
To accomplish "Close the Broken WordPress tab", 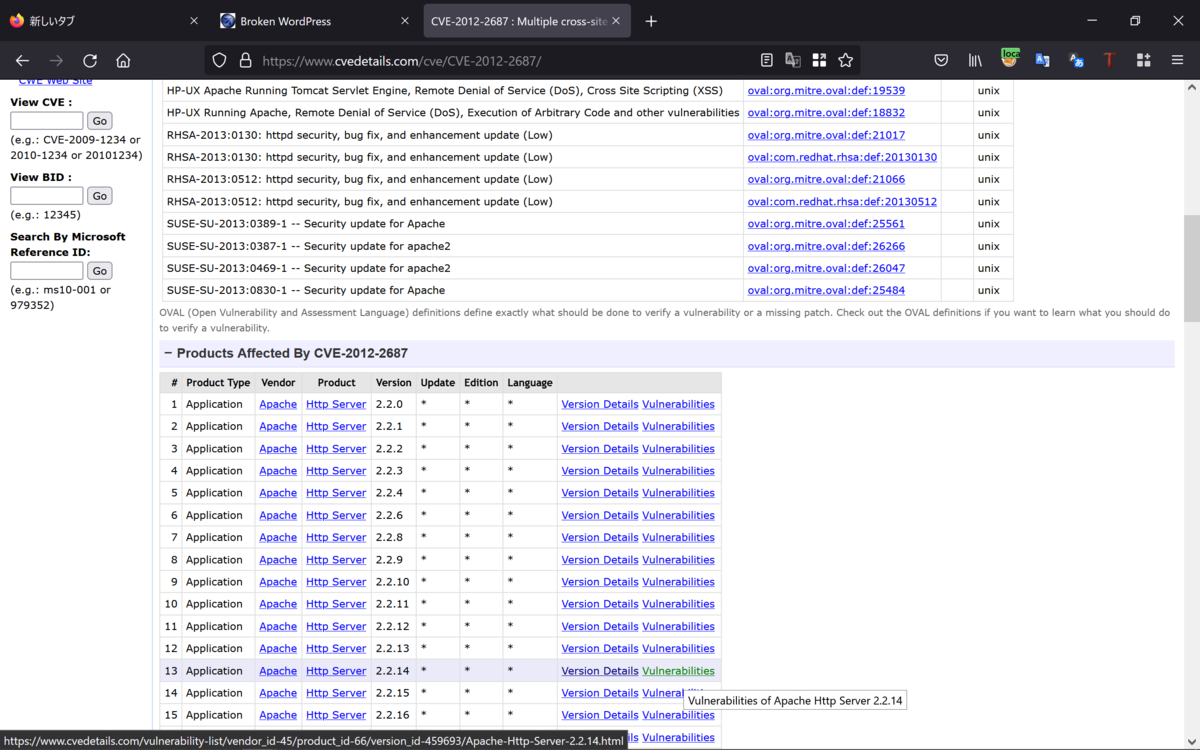I will [x=404, y=21].
